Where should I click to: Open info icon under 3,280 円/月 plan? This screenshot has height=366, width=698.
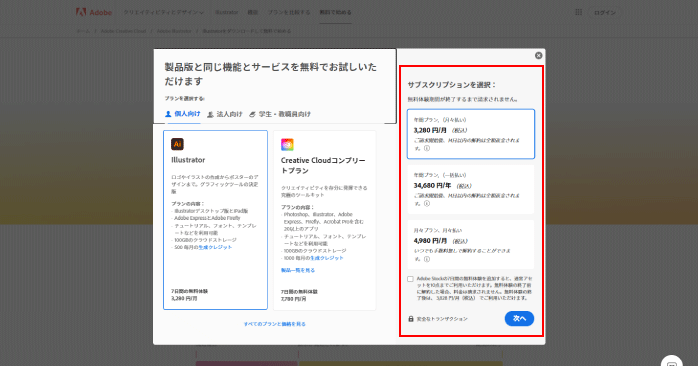[x=427, y=148]
